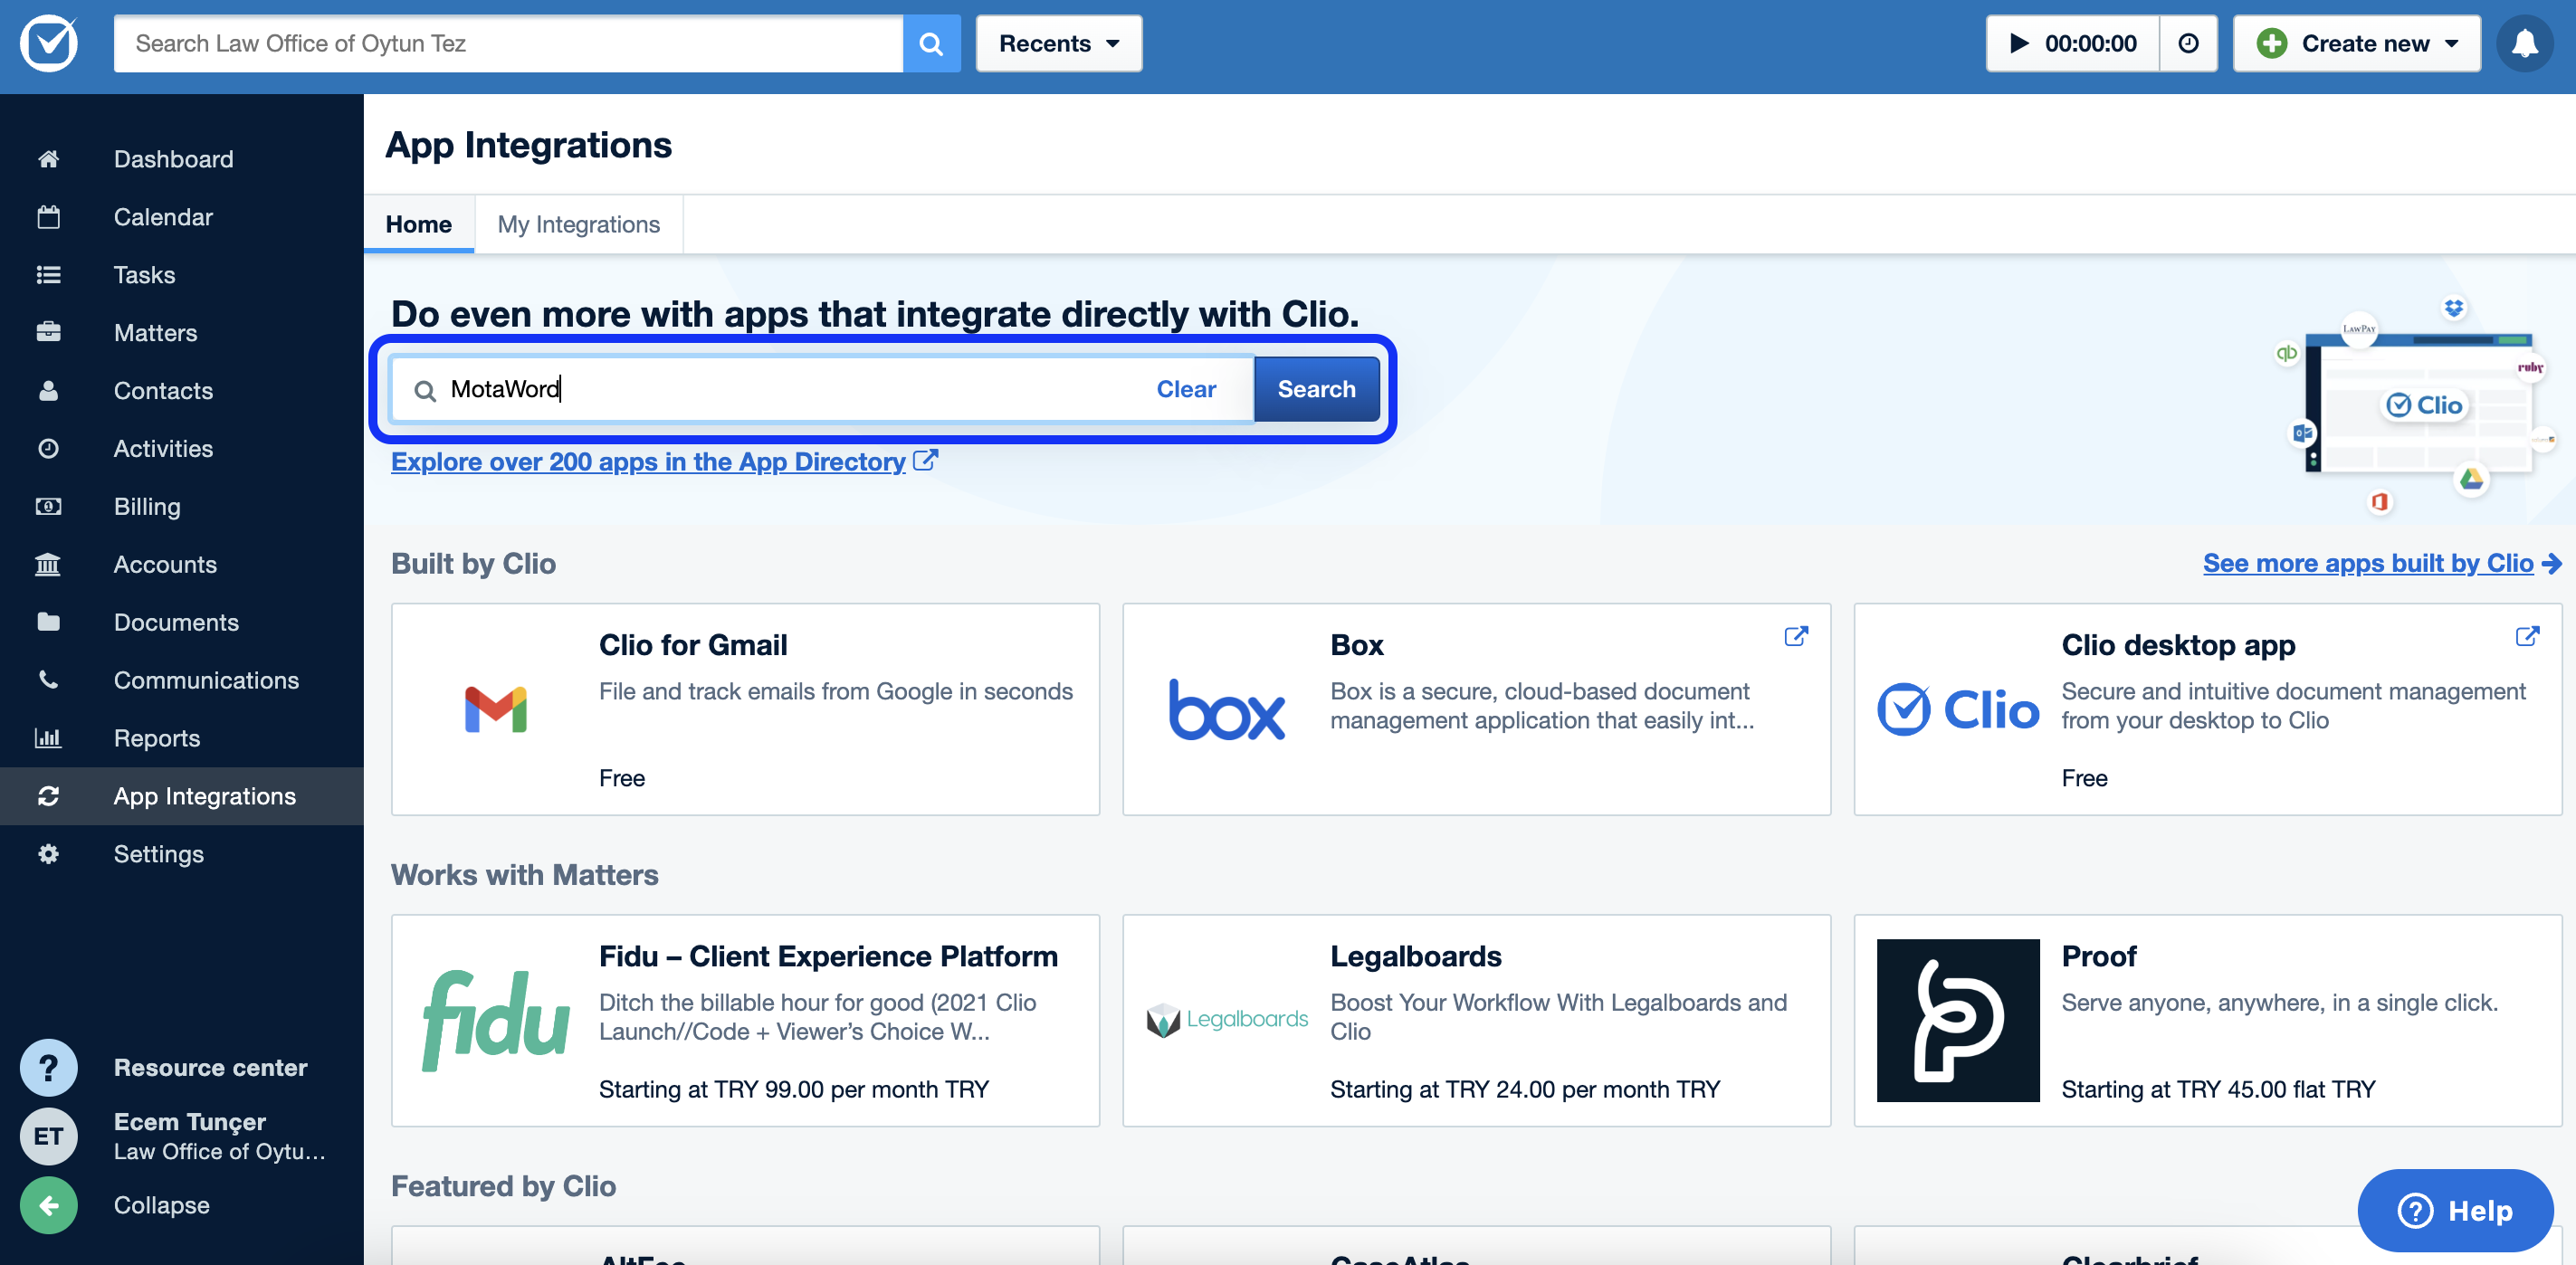Expand the Create new dropdown

click(x=2357, y=43)
